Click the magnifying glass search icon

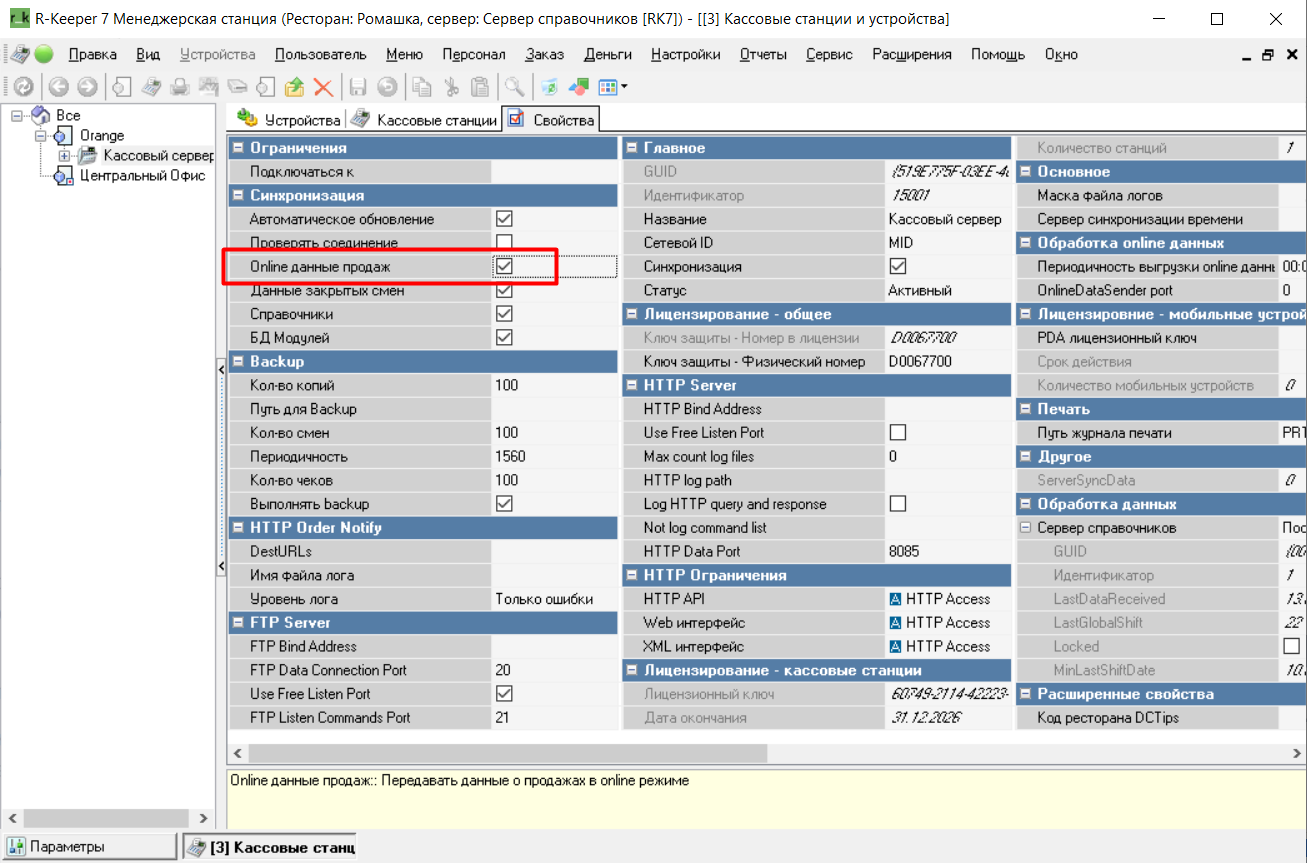(x=514, y=87)
